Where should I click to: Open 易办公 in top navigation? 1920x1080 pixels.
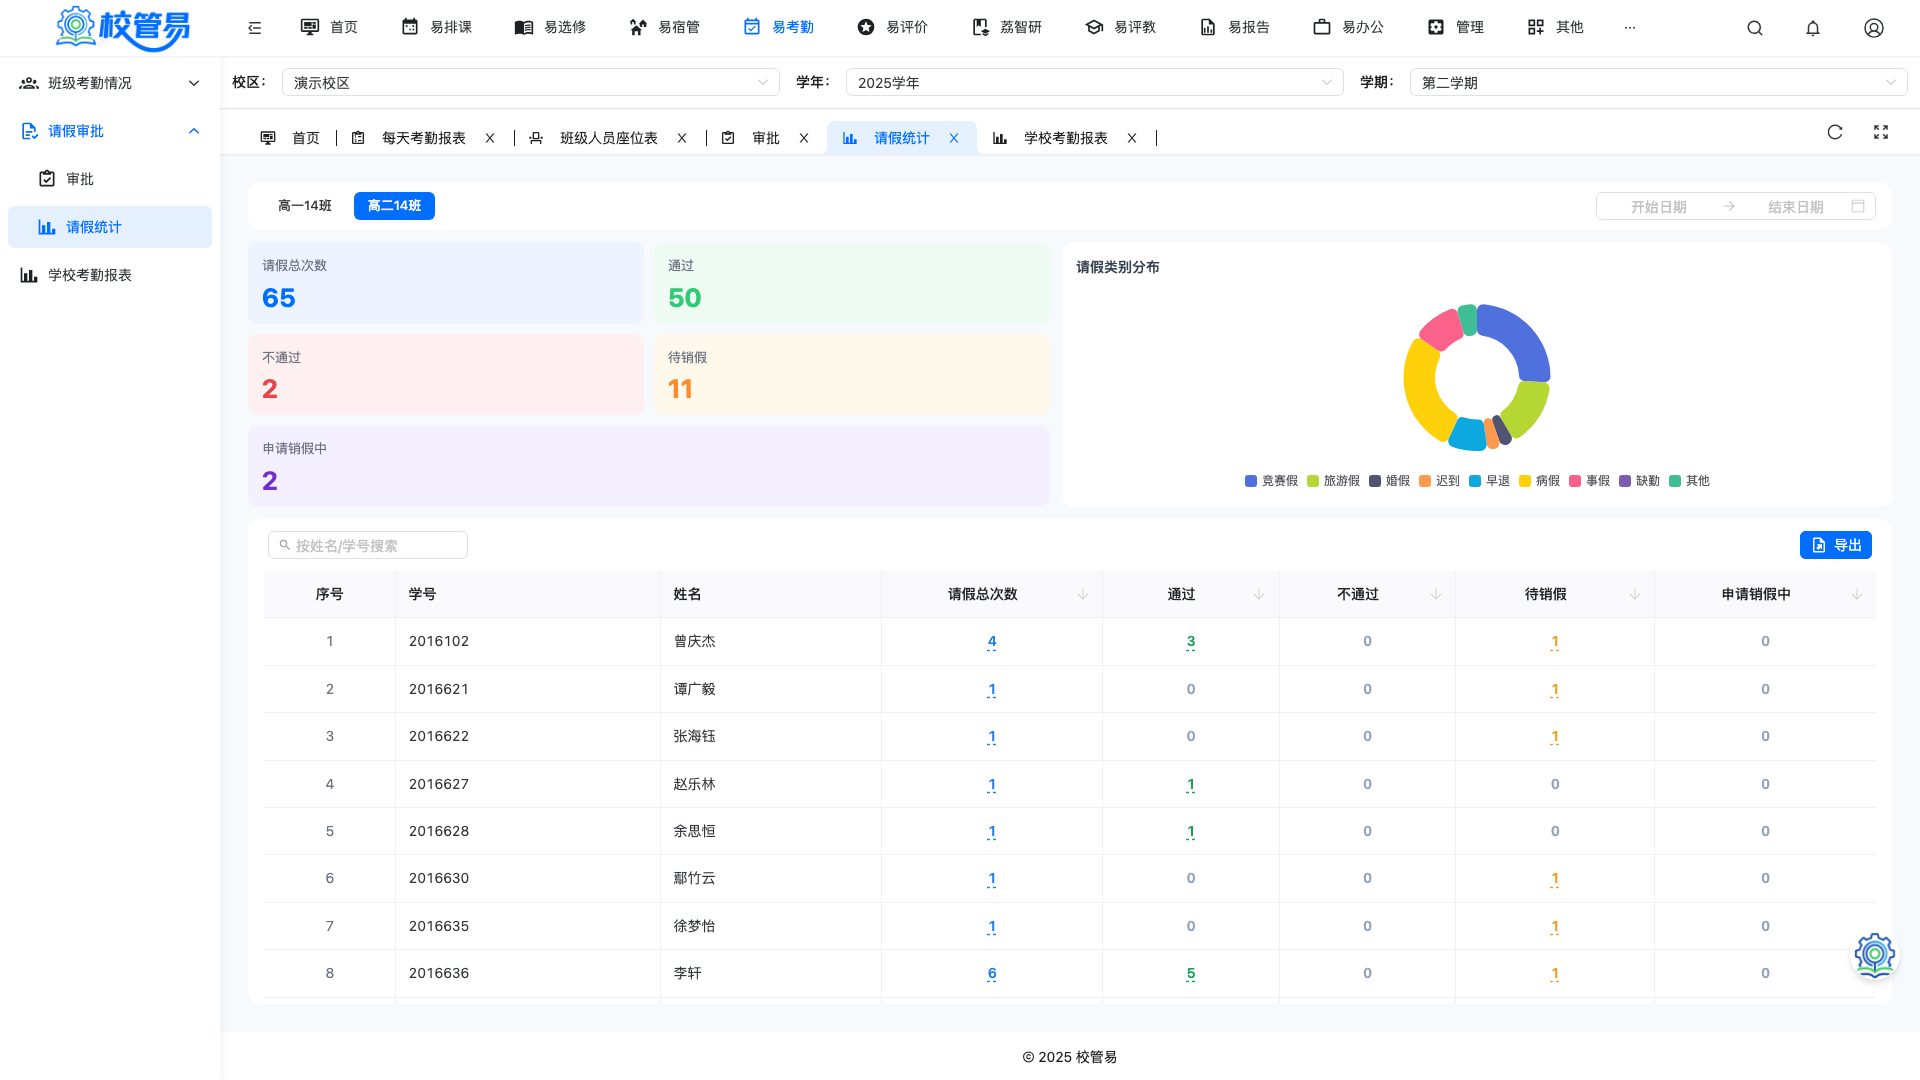click(1349, 27)
